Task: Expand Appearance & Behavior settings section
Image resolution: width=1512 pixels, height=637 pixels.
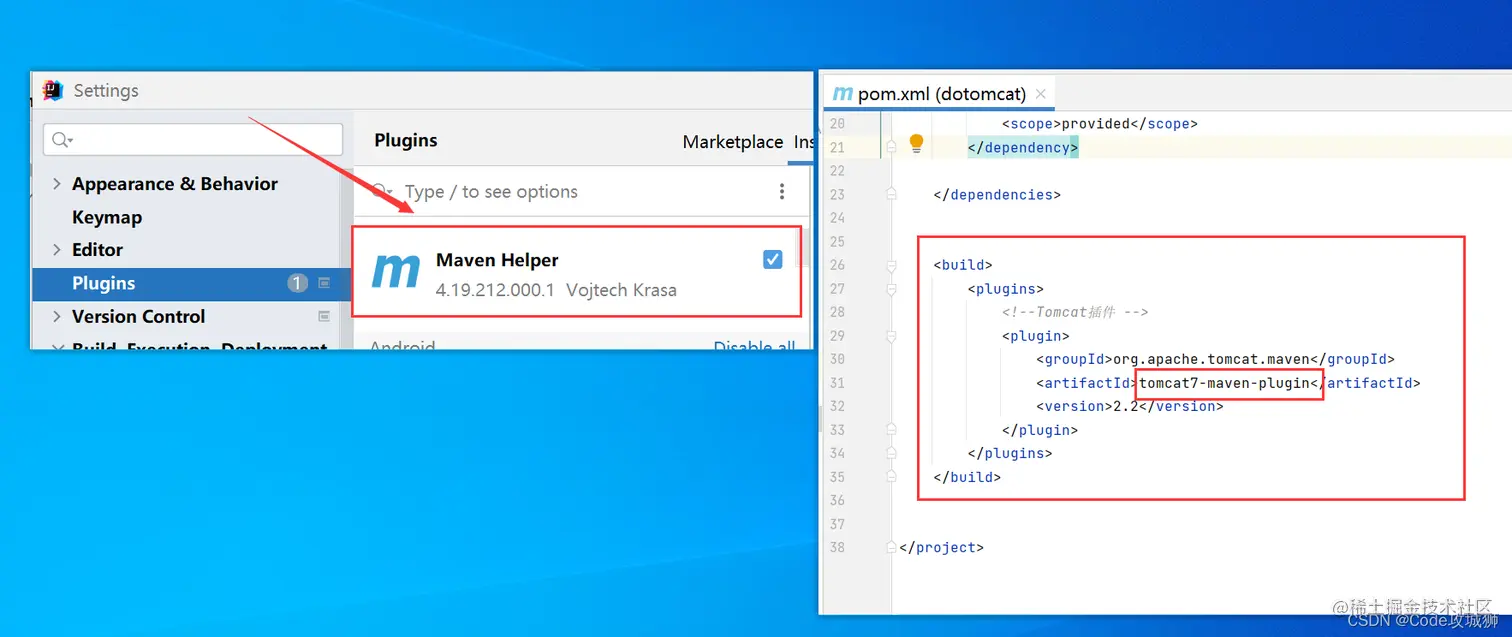Action: point(56,184)
